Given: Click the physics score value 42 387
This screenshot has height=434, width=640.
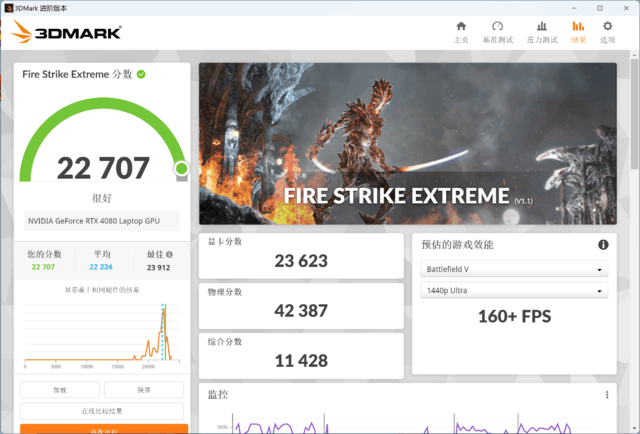Looking at the screenshot, I should (x=301, y=311).
